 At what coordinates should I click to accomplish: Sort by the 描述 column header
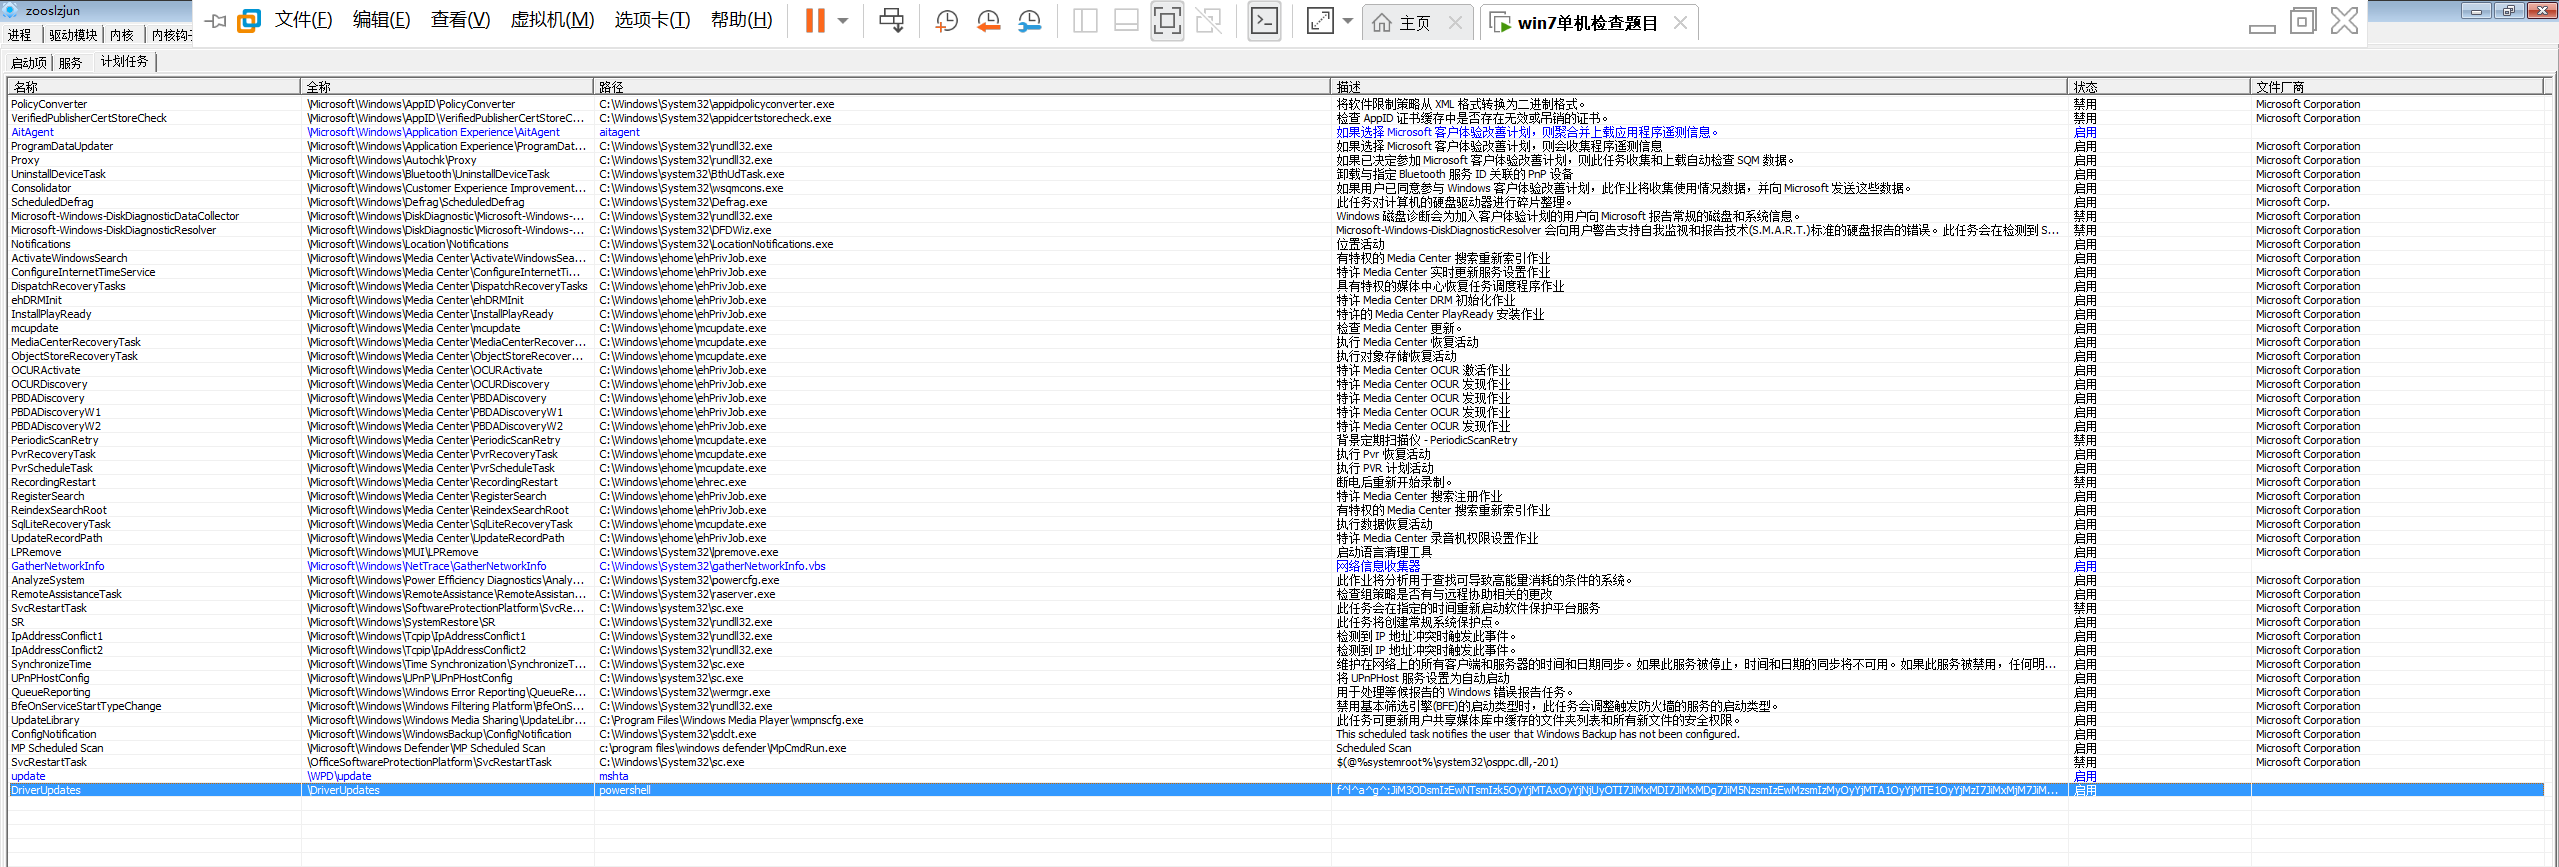1699,87
